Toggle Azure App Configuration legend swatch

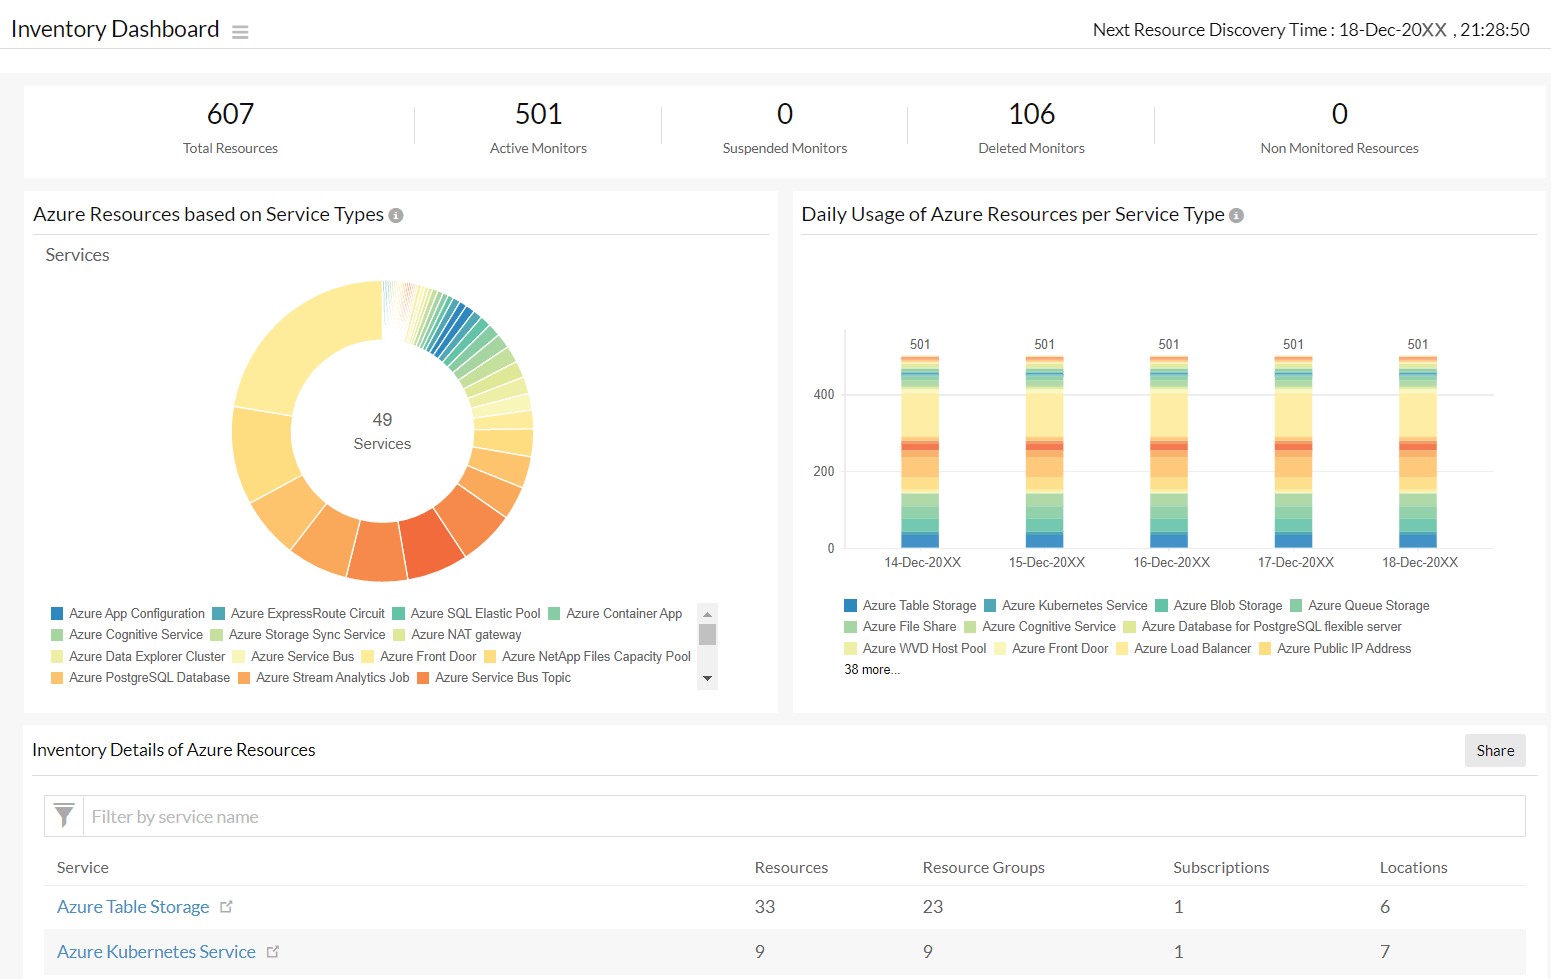click(57, 614)
